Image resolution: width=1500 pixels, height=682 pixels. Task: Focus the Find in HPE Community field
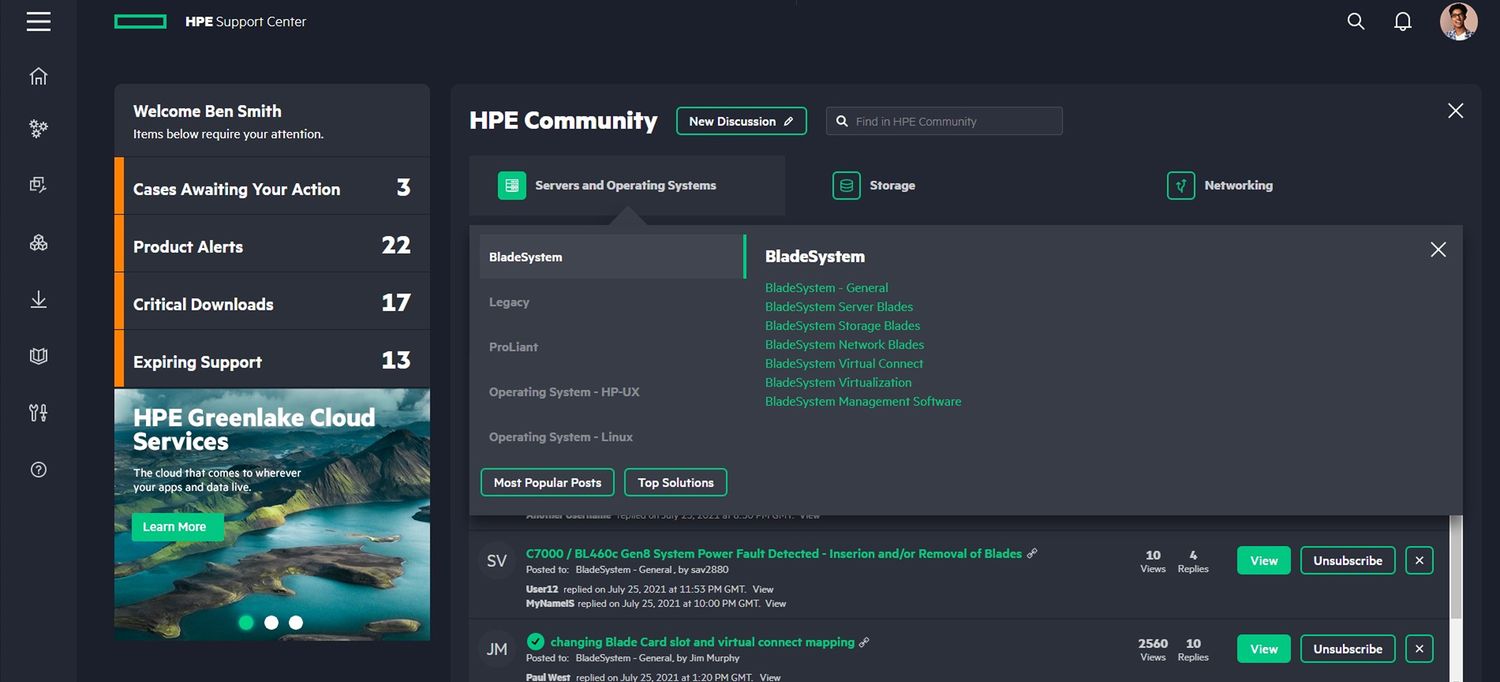[x=944, y=121]
